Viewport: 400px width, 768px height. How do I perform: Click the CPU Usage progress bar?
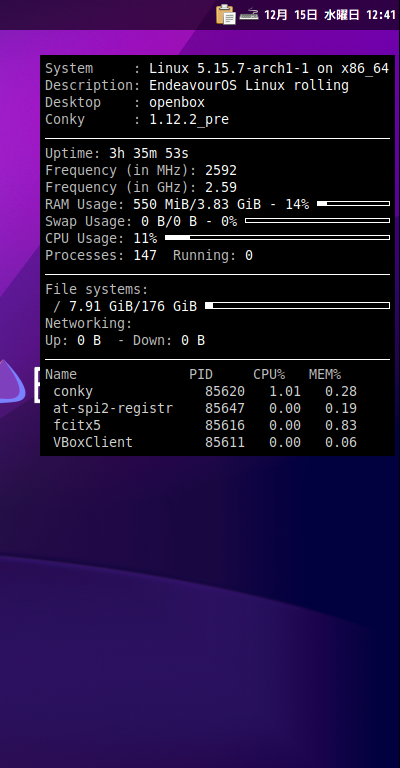[277, 238]
